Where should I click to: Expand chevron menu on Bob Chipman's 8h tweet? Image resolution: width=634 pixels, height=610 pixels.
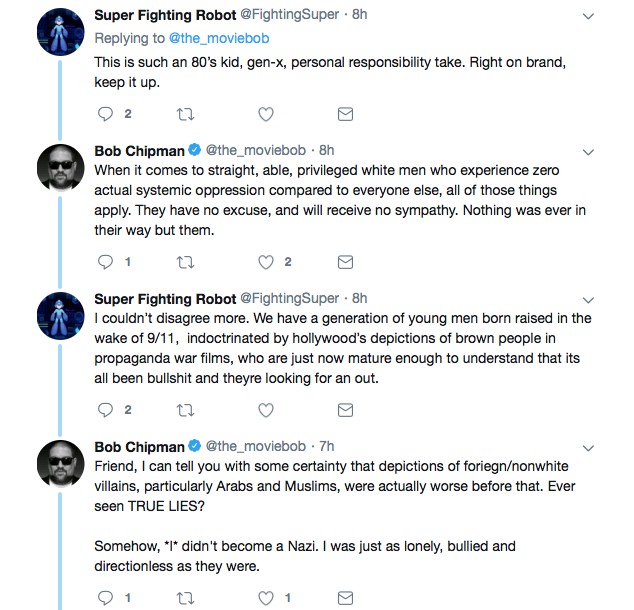point(588,152)
